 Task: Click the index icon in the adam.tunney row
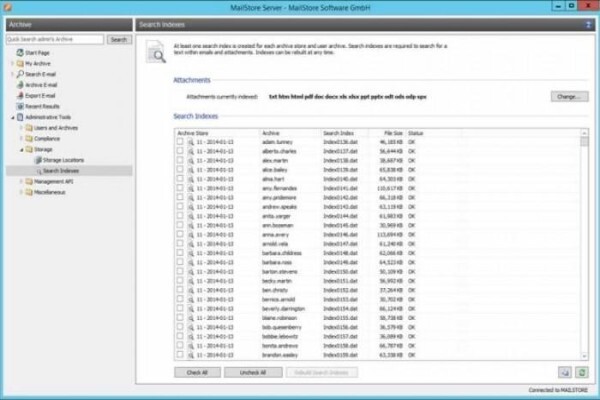coord(191,142)
